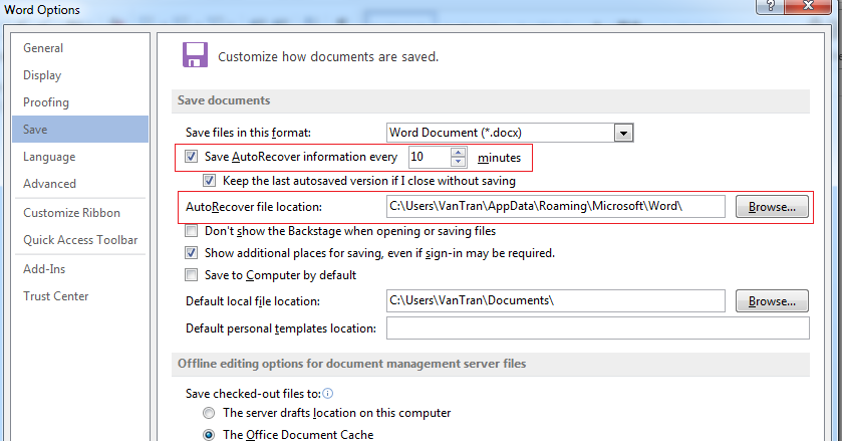Increase AutoRecover minutes with up arrow
The width and height of the screenshot is (842, 441).
click(x=458, y=153)
